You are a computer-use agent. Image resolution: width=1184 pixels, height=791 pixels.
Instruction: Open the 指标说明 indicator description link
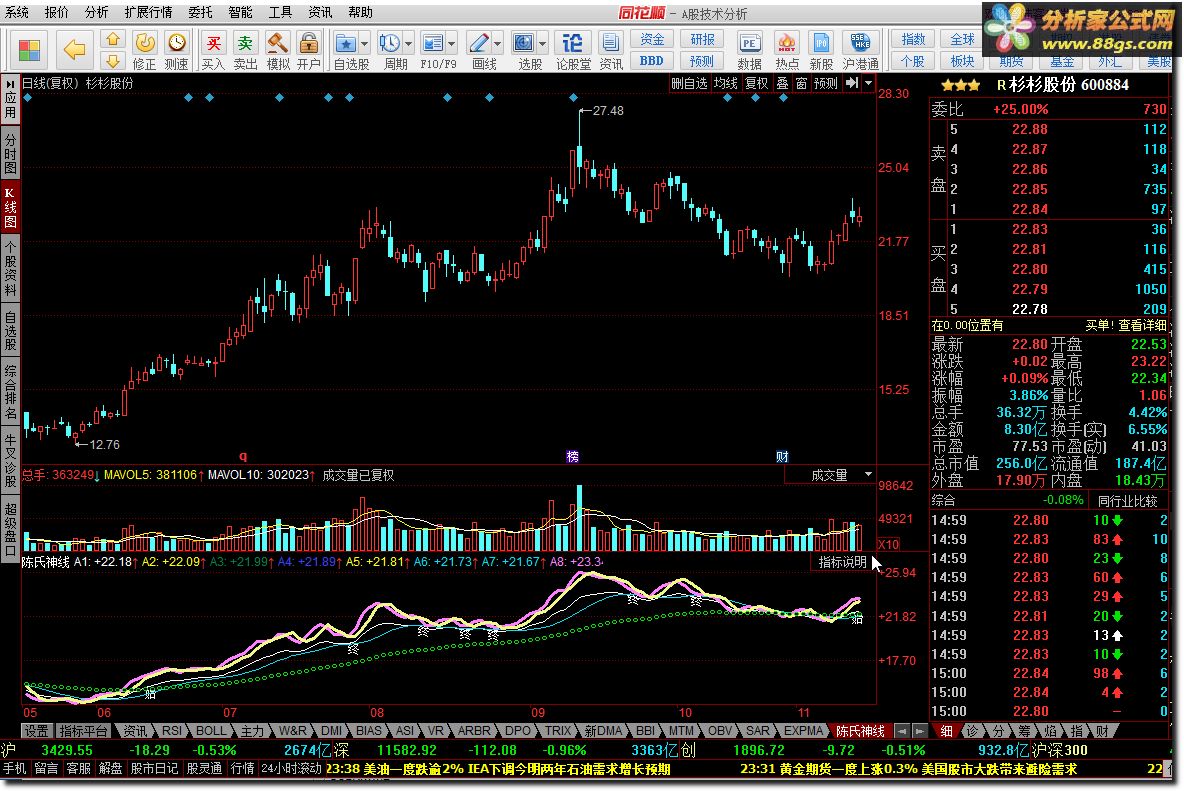[843, 562]
